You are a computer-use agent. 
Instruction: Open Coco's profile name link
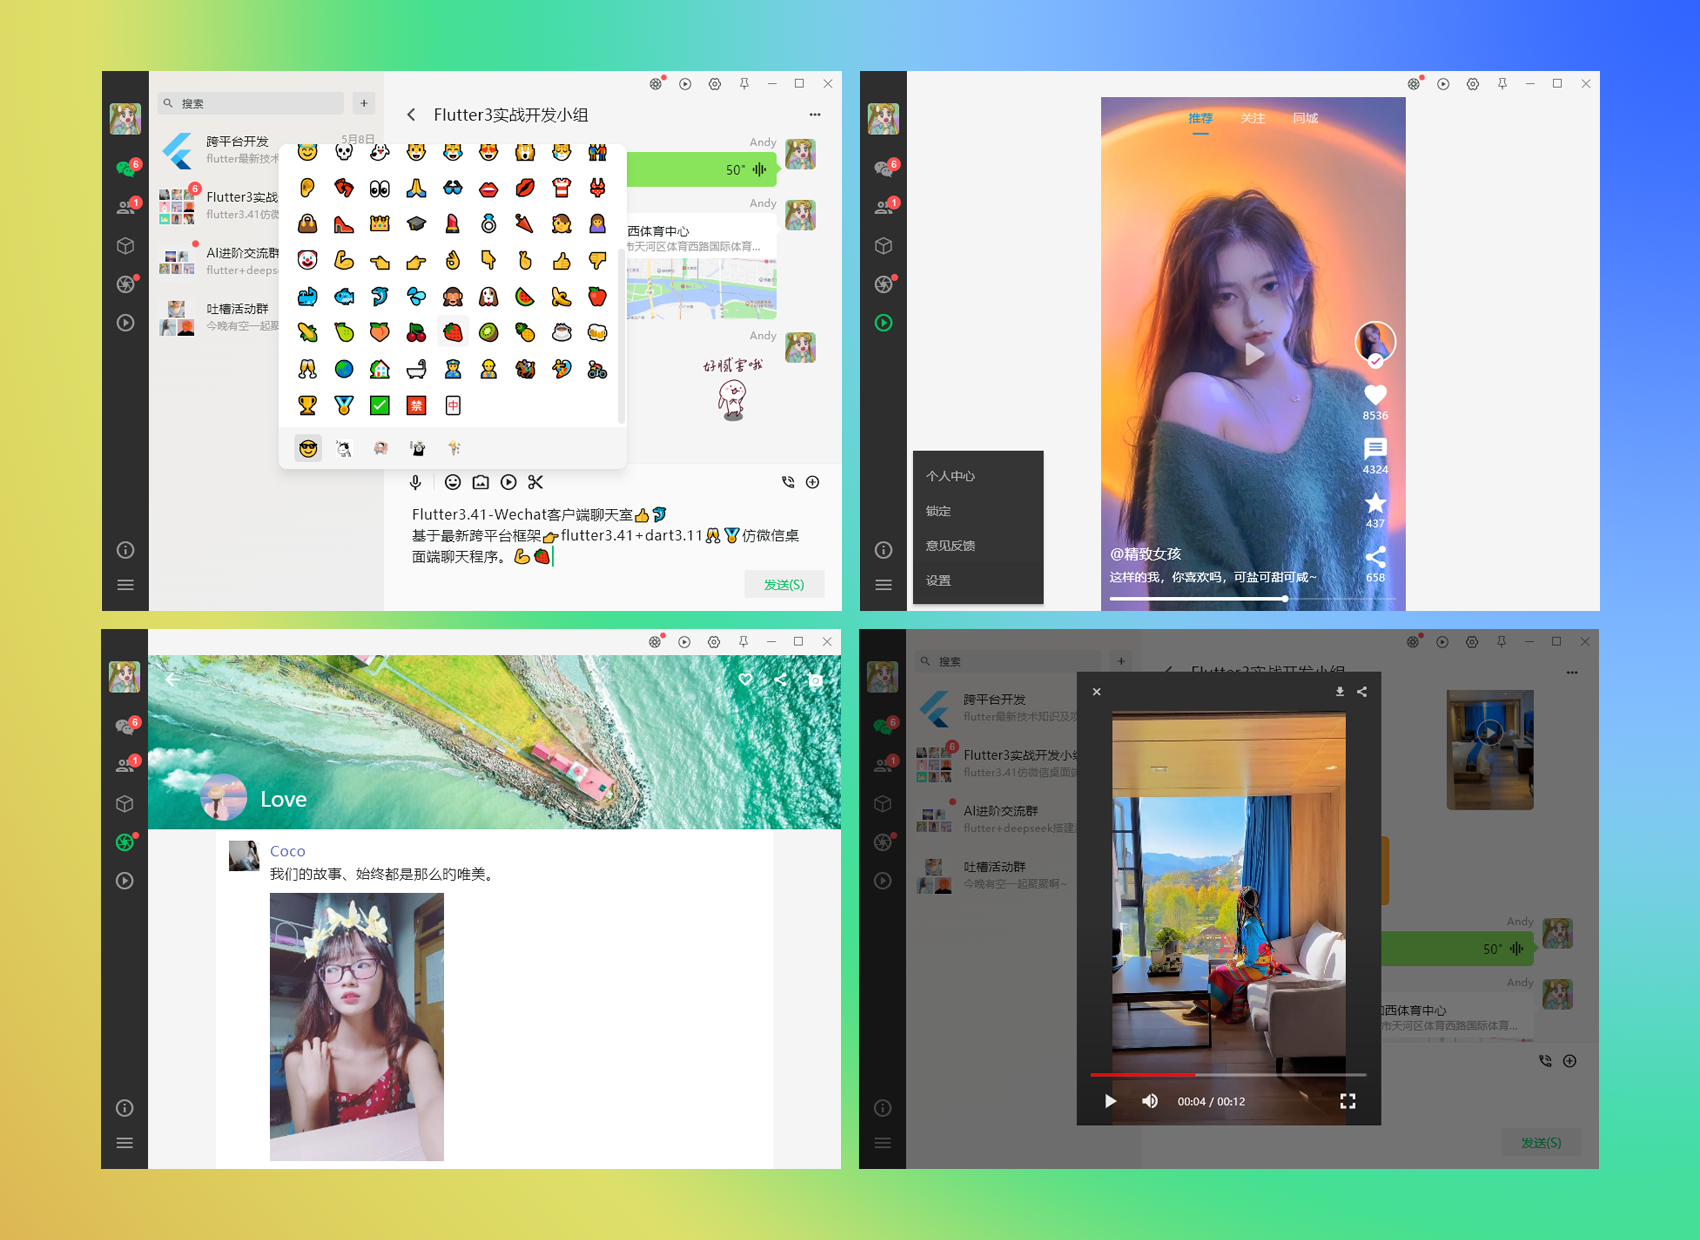tap(287, 851)
